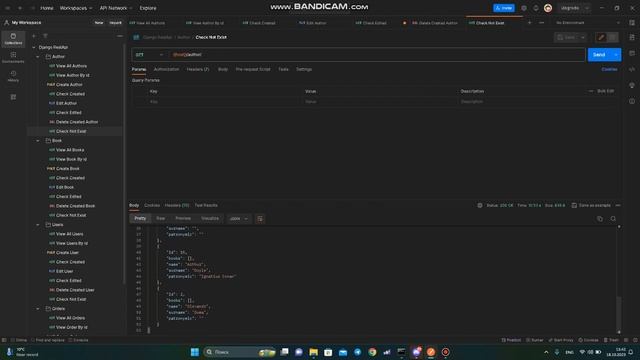Click the filter icon in the collections sidebar

(x=45, y=36)
